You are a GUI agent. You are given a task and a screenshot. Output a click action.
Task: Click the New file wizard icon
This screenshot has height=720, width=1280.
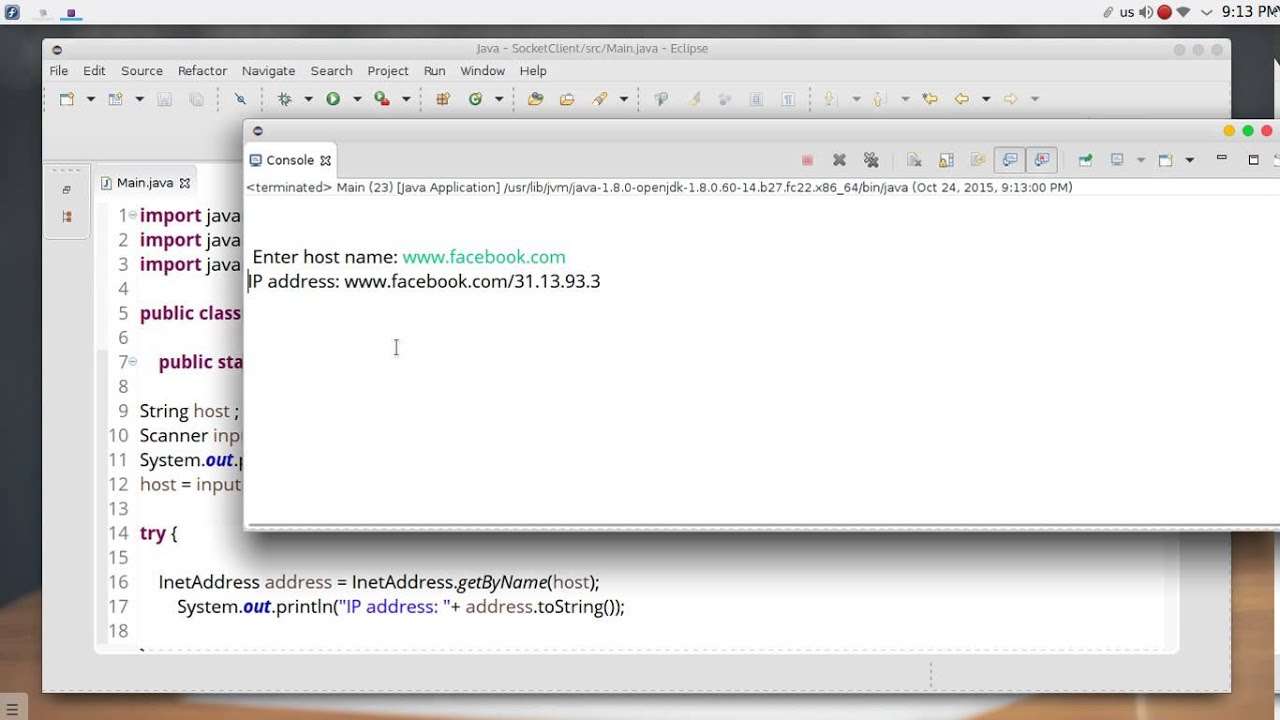[67, 99]
